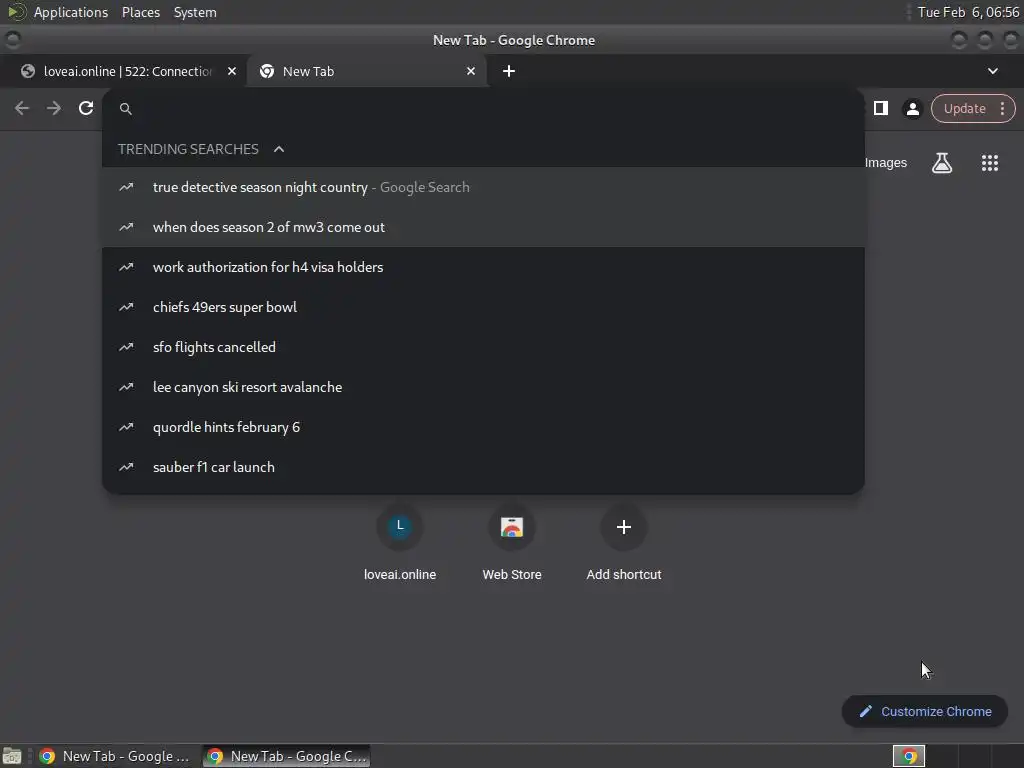Click the loveai.online shortcut tile

point(400,543)
